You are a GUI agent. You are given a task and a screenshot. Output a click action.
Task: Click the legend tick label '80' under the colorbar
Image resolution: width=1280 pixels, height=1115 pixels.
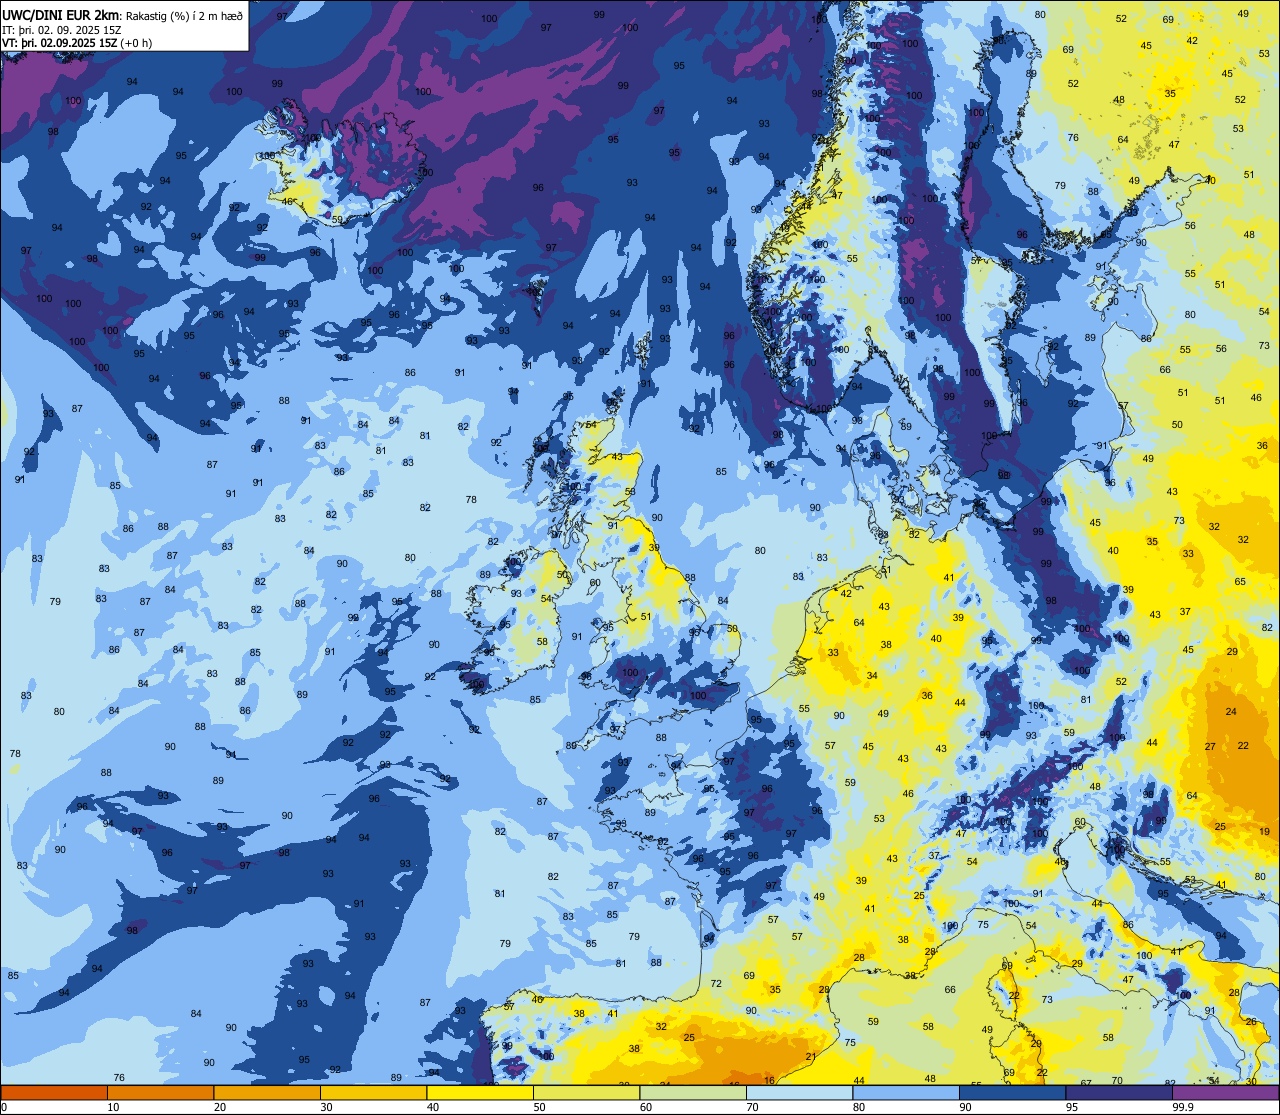(x=859, y=1107)
